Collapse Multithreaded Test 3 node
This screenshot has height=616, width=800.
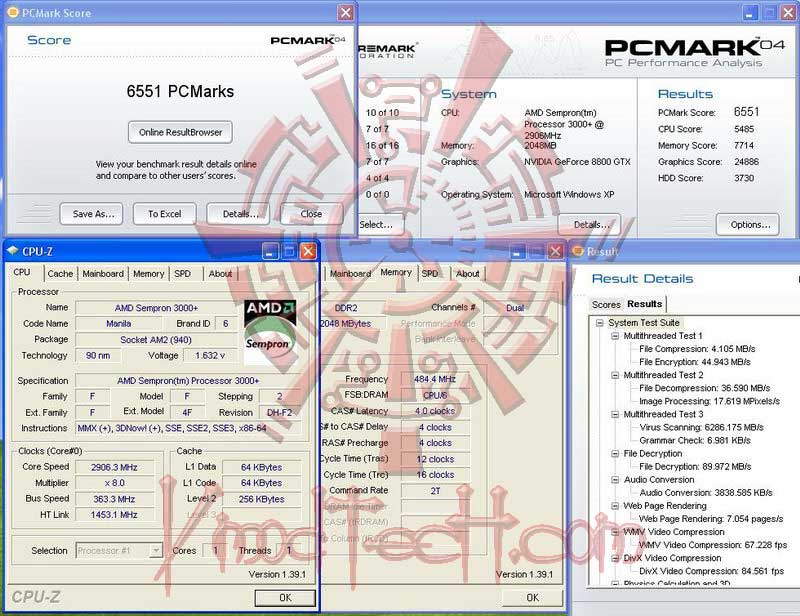[x=615, y=414]
